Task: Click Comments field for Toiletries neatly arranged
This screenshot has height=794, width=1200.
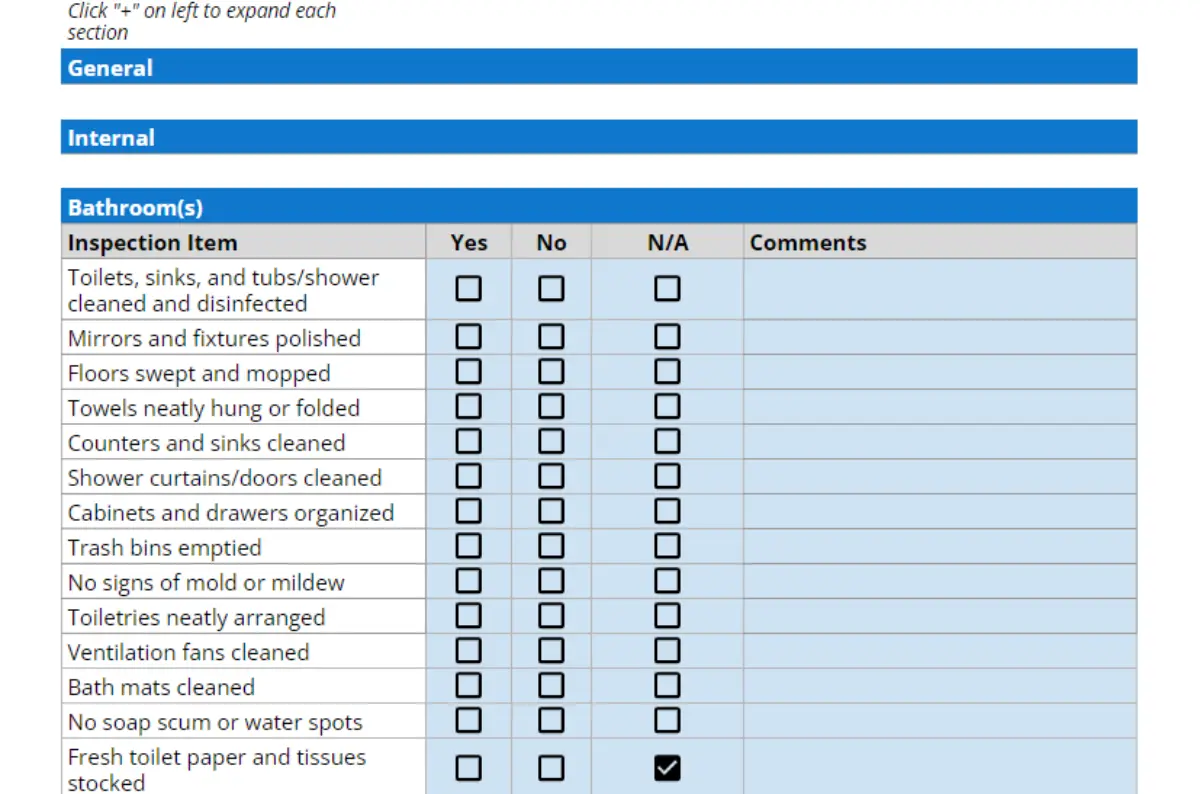Action: point(939,617)
